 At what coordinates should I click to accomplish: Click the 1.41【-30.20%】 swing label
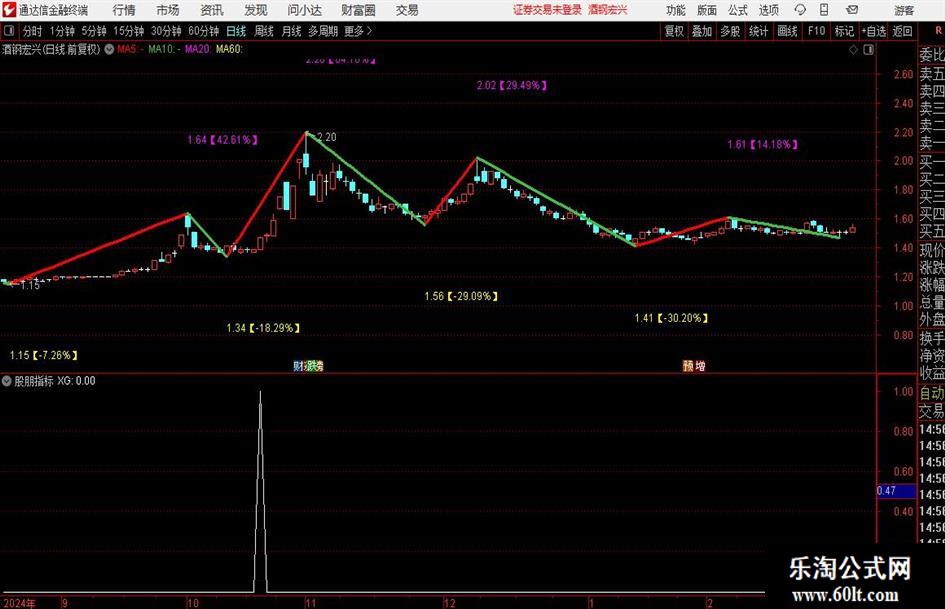point(671,318)
